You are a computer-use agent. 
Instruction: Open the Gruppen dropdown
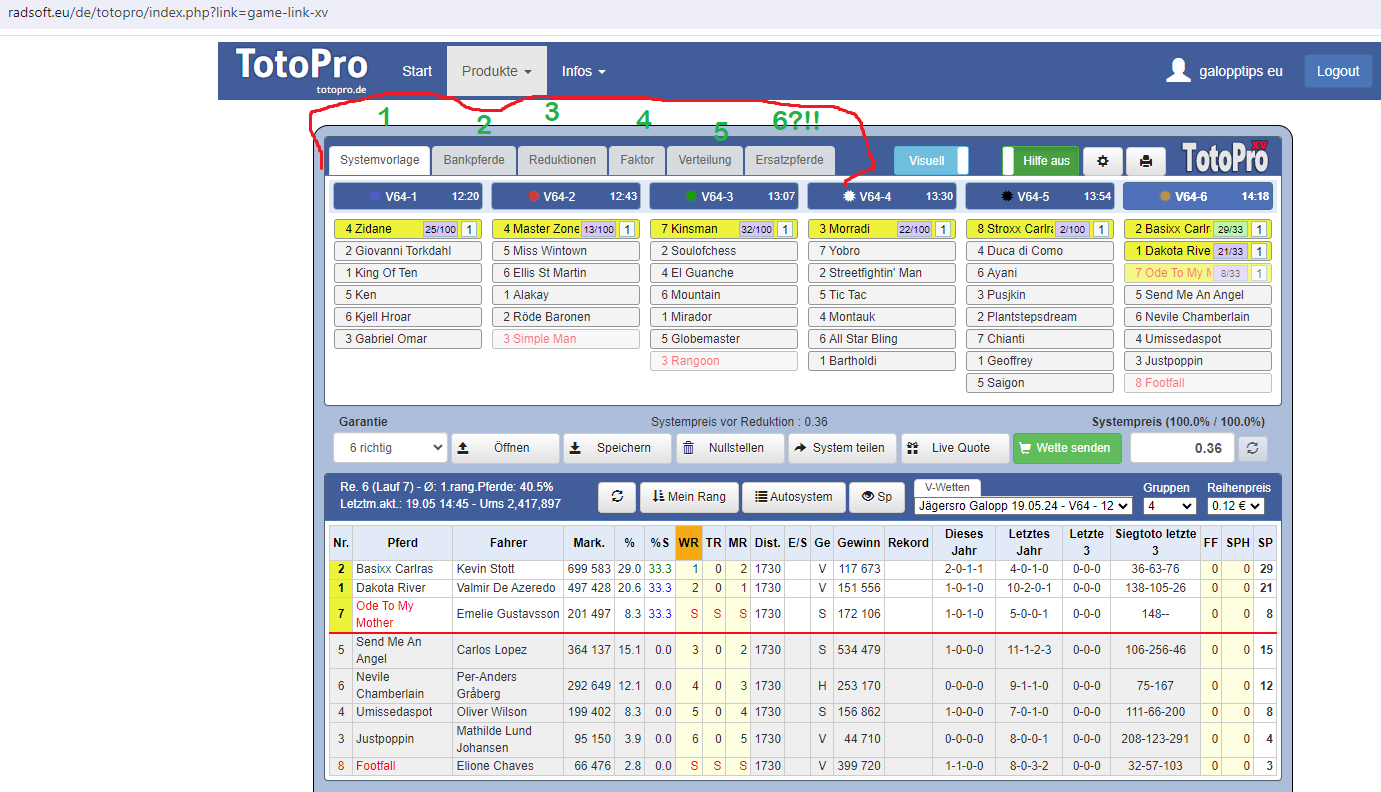click(x=1169, y=506)
